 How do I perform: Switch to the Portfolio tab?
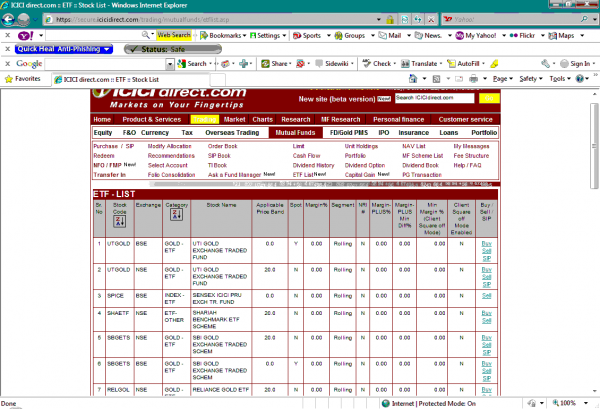484,133
